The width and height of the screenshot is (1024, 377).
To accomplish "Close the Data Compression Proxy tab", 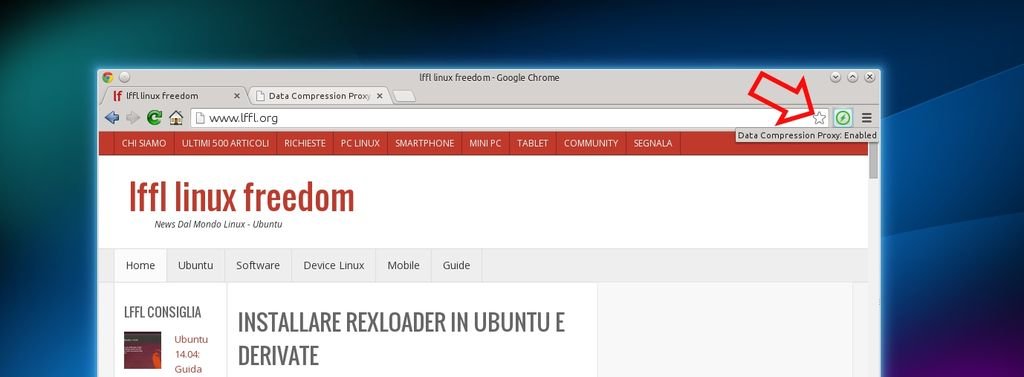I will tap(379, 96).
